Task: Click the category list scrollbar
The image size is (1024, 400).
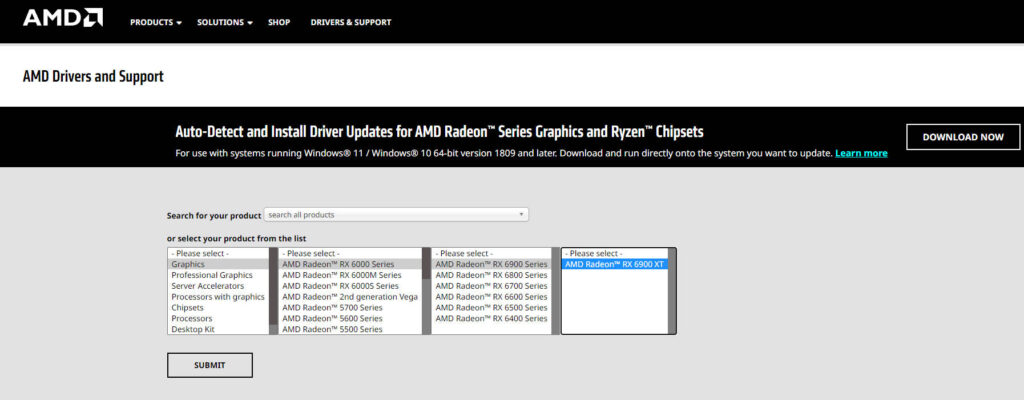Action: point(274,291)
